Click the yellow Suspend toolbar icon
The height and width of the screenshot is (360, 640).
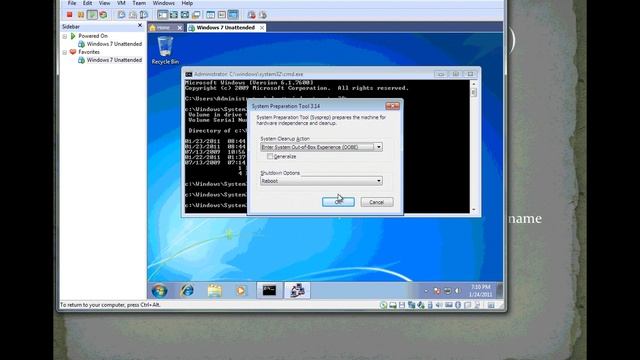(81, 15)
